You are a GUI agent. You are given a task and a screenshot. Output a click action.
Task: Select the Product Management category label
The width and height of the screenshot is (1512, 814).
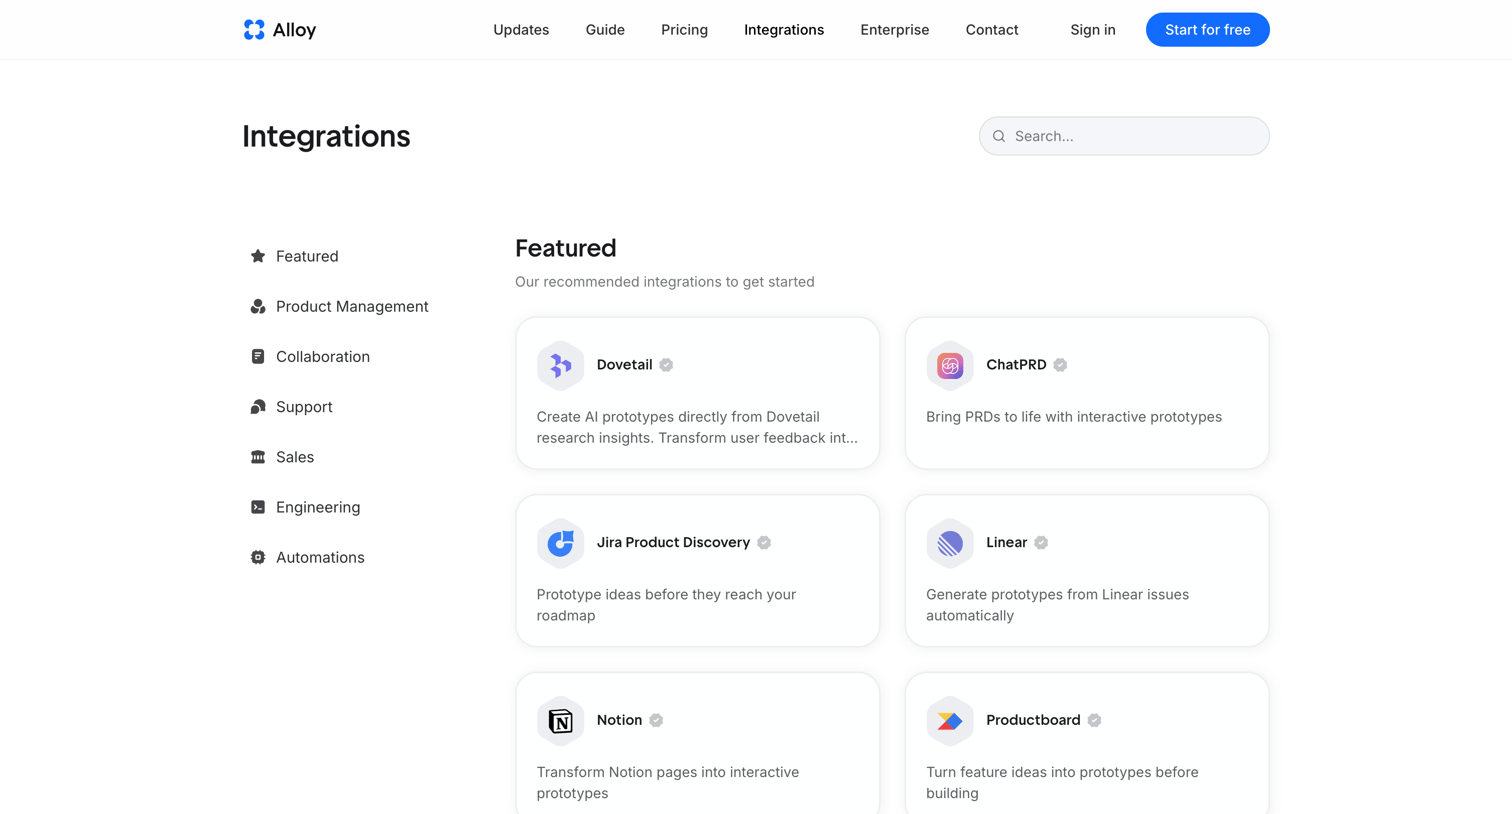[x=352, y=306]
